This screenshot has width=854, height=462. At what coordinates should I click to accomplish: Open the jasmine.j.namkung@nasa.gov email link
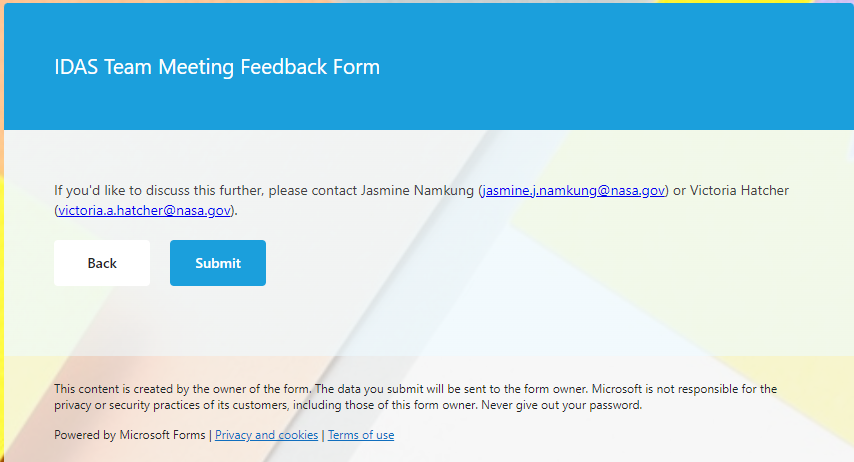(x=574, y=190)
